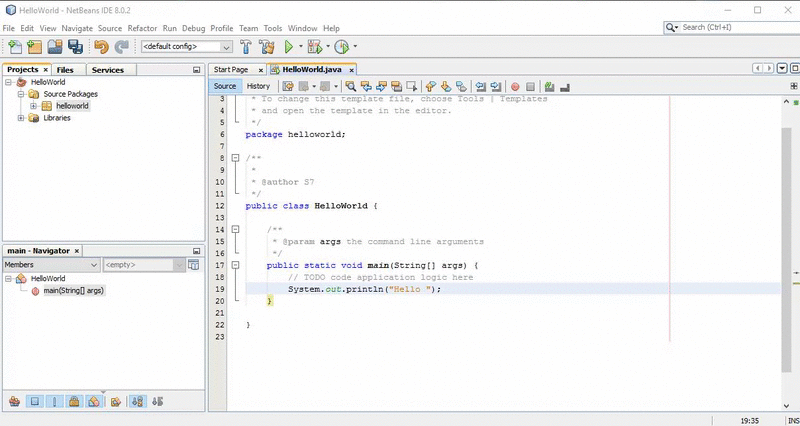Screen dimensions: 800x426
Task: Show the documents list dropdown button
Action: [x=782, y=68]
